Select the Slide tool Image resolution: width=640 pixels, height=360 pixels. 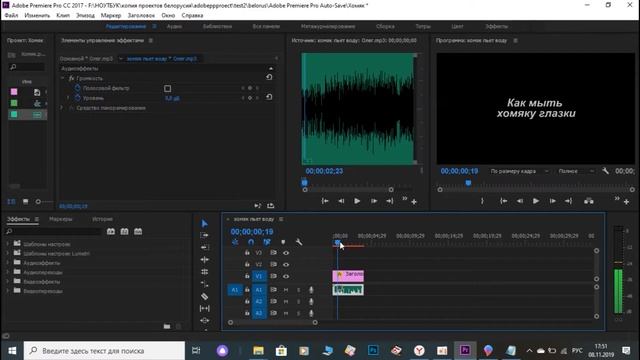click(x=204, y=320)
